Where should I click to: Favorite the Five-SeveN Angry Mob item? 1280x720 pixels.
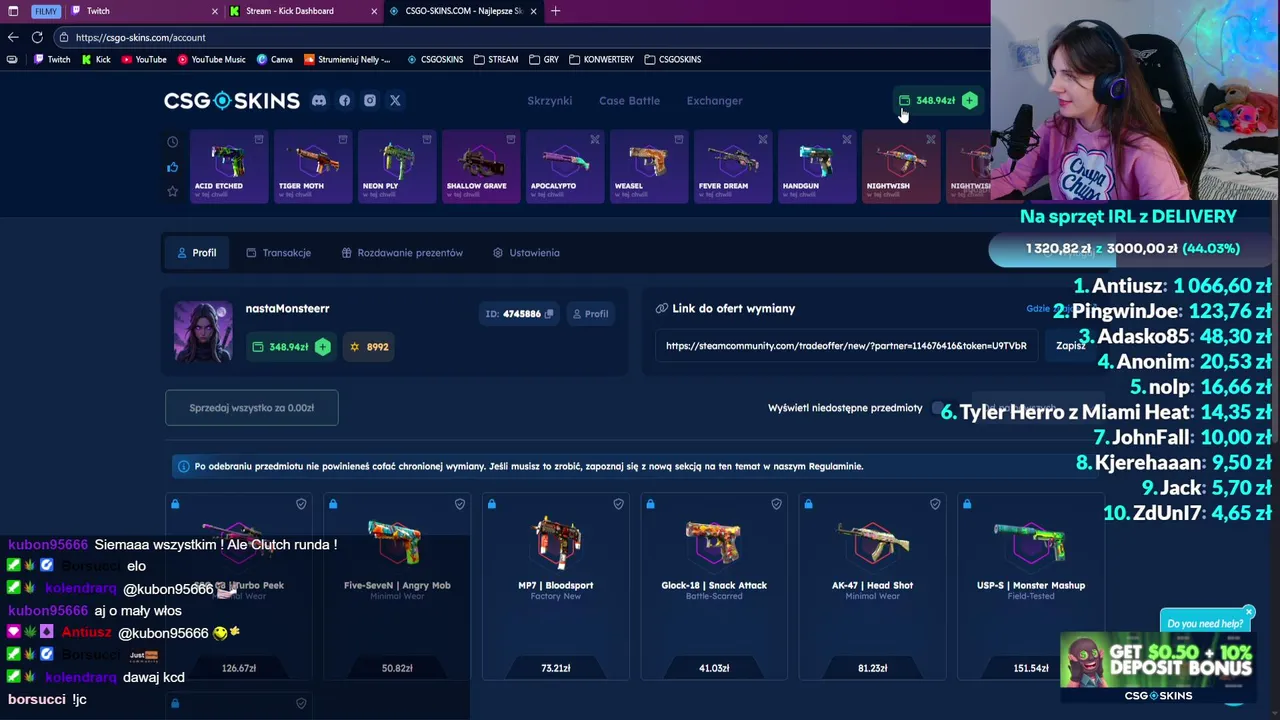(460, 504)
